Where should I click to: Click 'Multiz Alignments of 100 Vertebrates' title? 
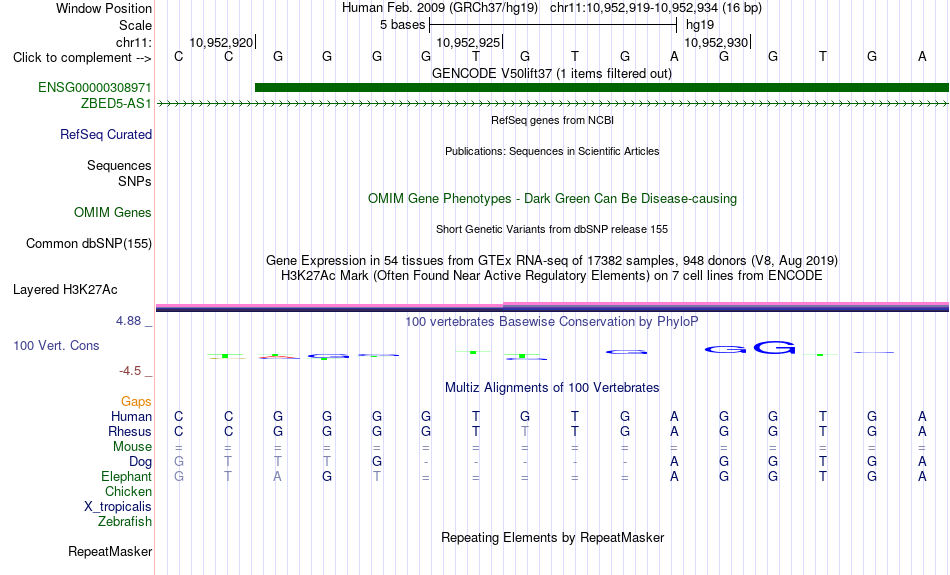tap(552, 388)
